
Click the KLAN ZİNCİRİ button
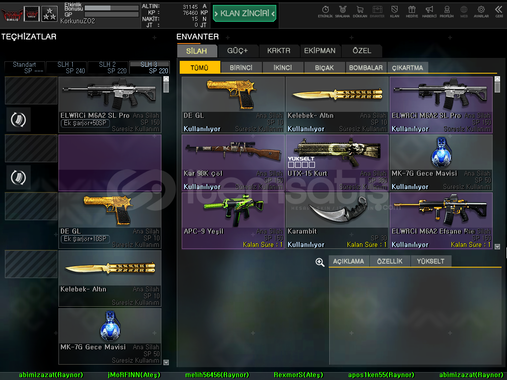click(245, 13)
